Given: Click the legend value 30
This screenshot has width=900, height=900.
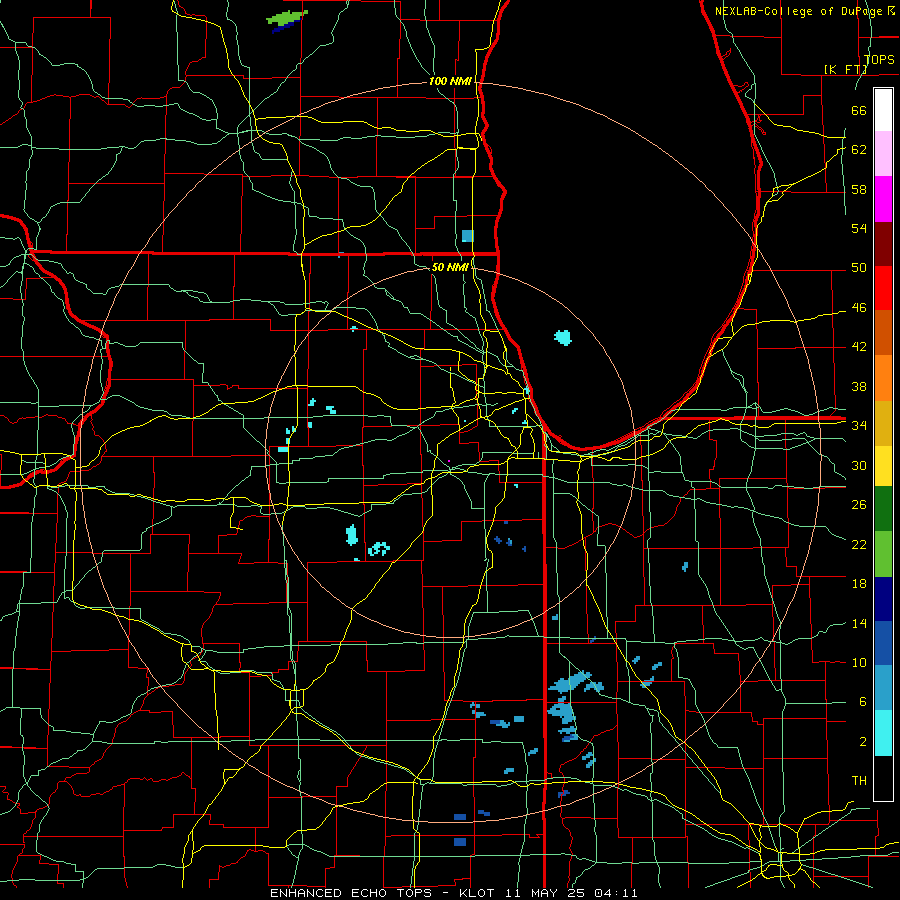Looking at the screenshot, I should [x=859, y=465].
